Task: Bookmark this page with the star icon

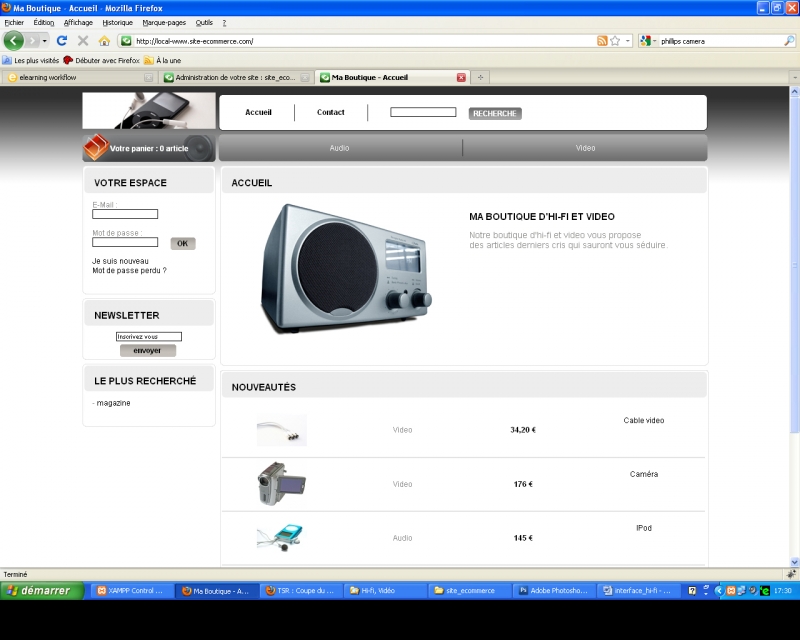Action: tap(615, 41)
